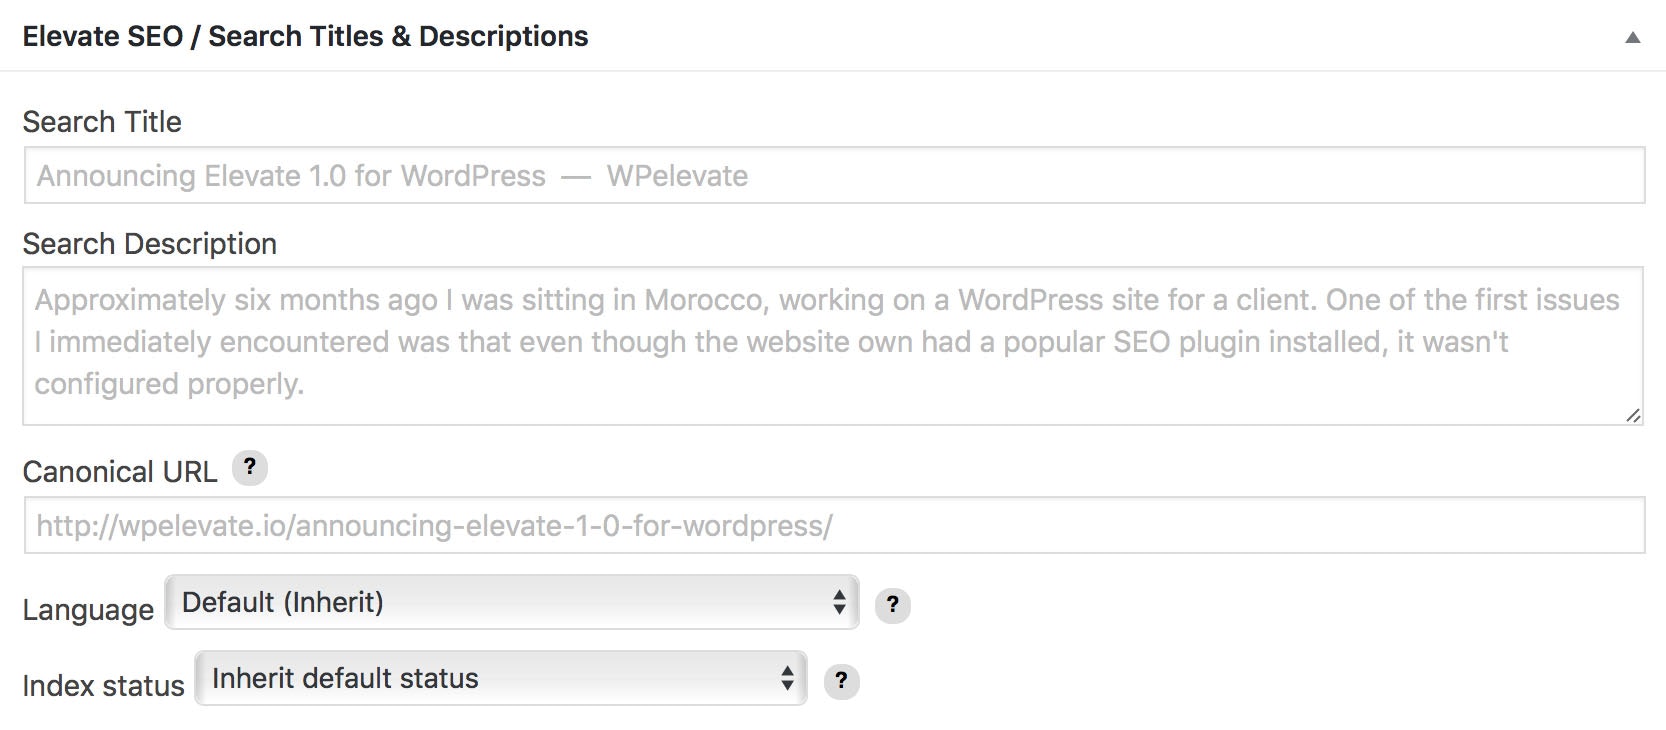Select the Search Description label

(151, 243)
